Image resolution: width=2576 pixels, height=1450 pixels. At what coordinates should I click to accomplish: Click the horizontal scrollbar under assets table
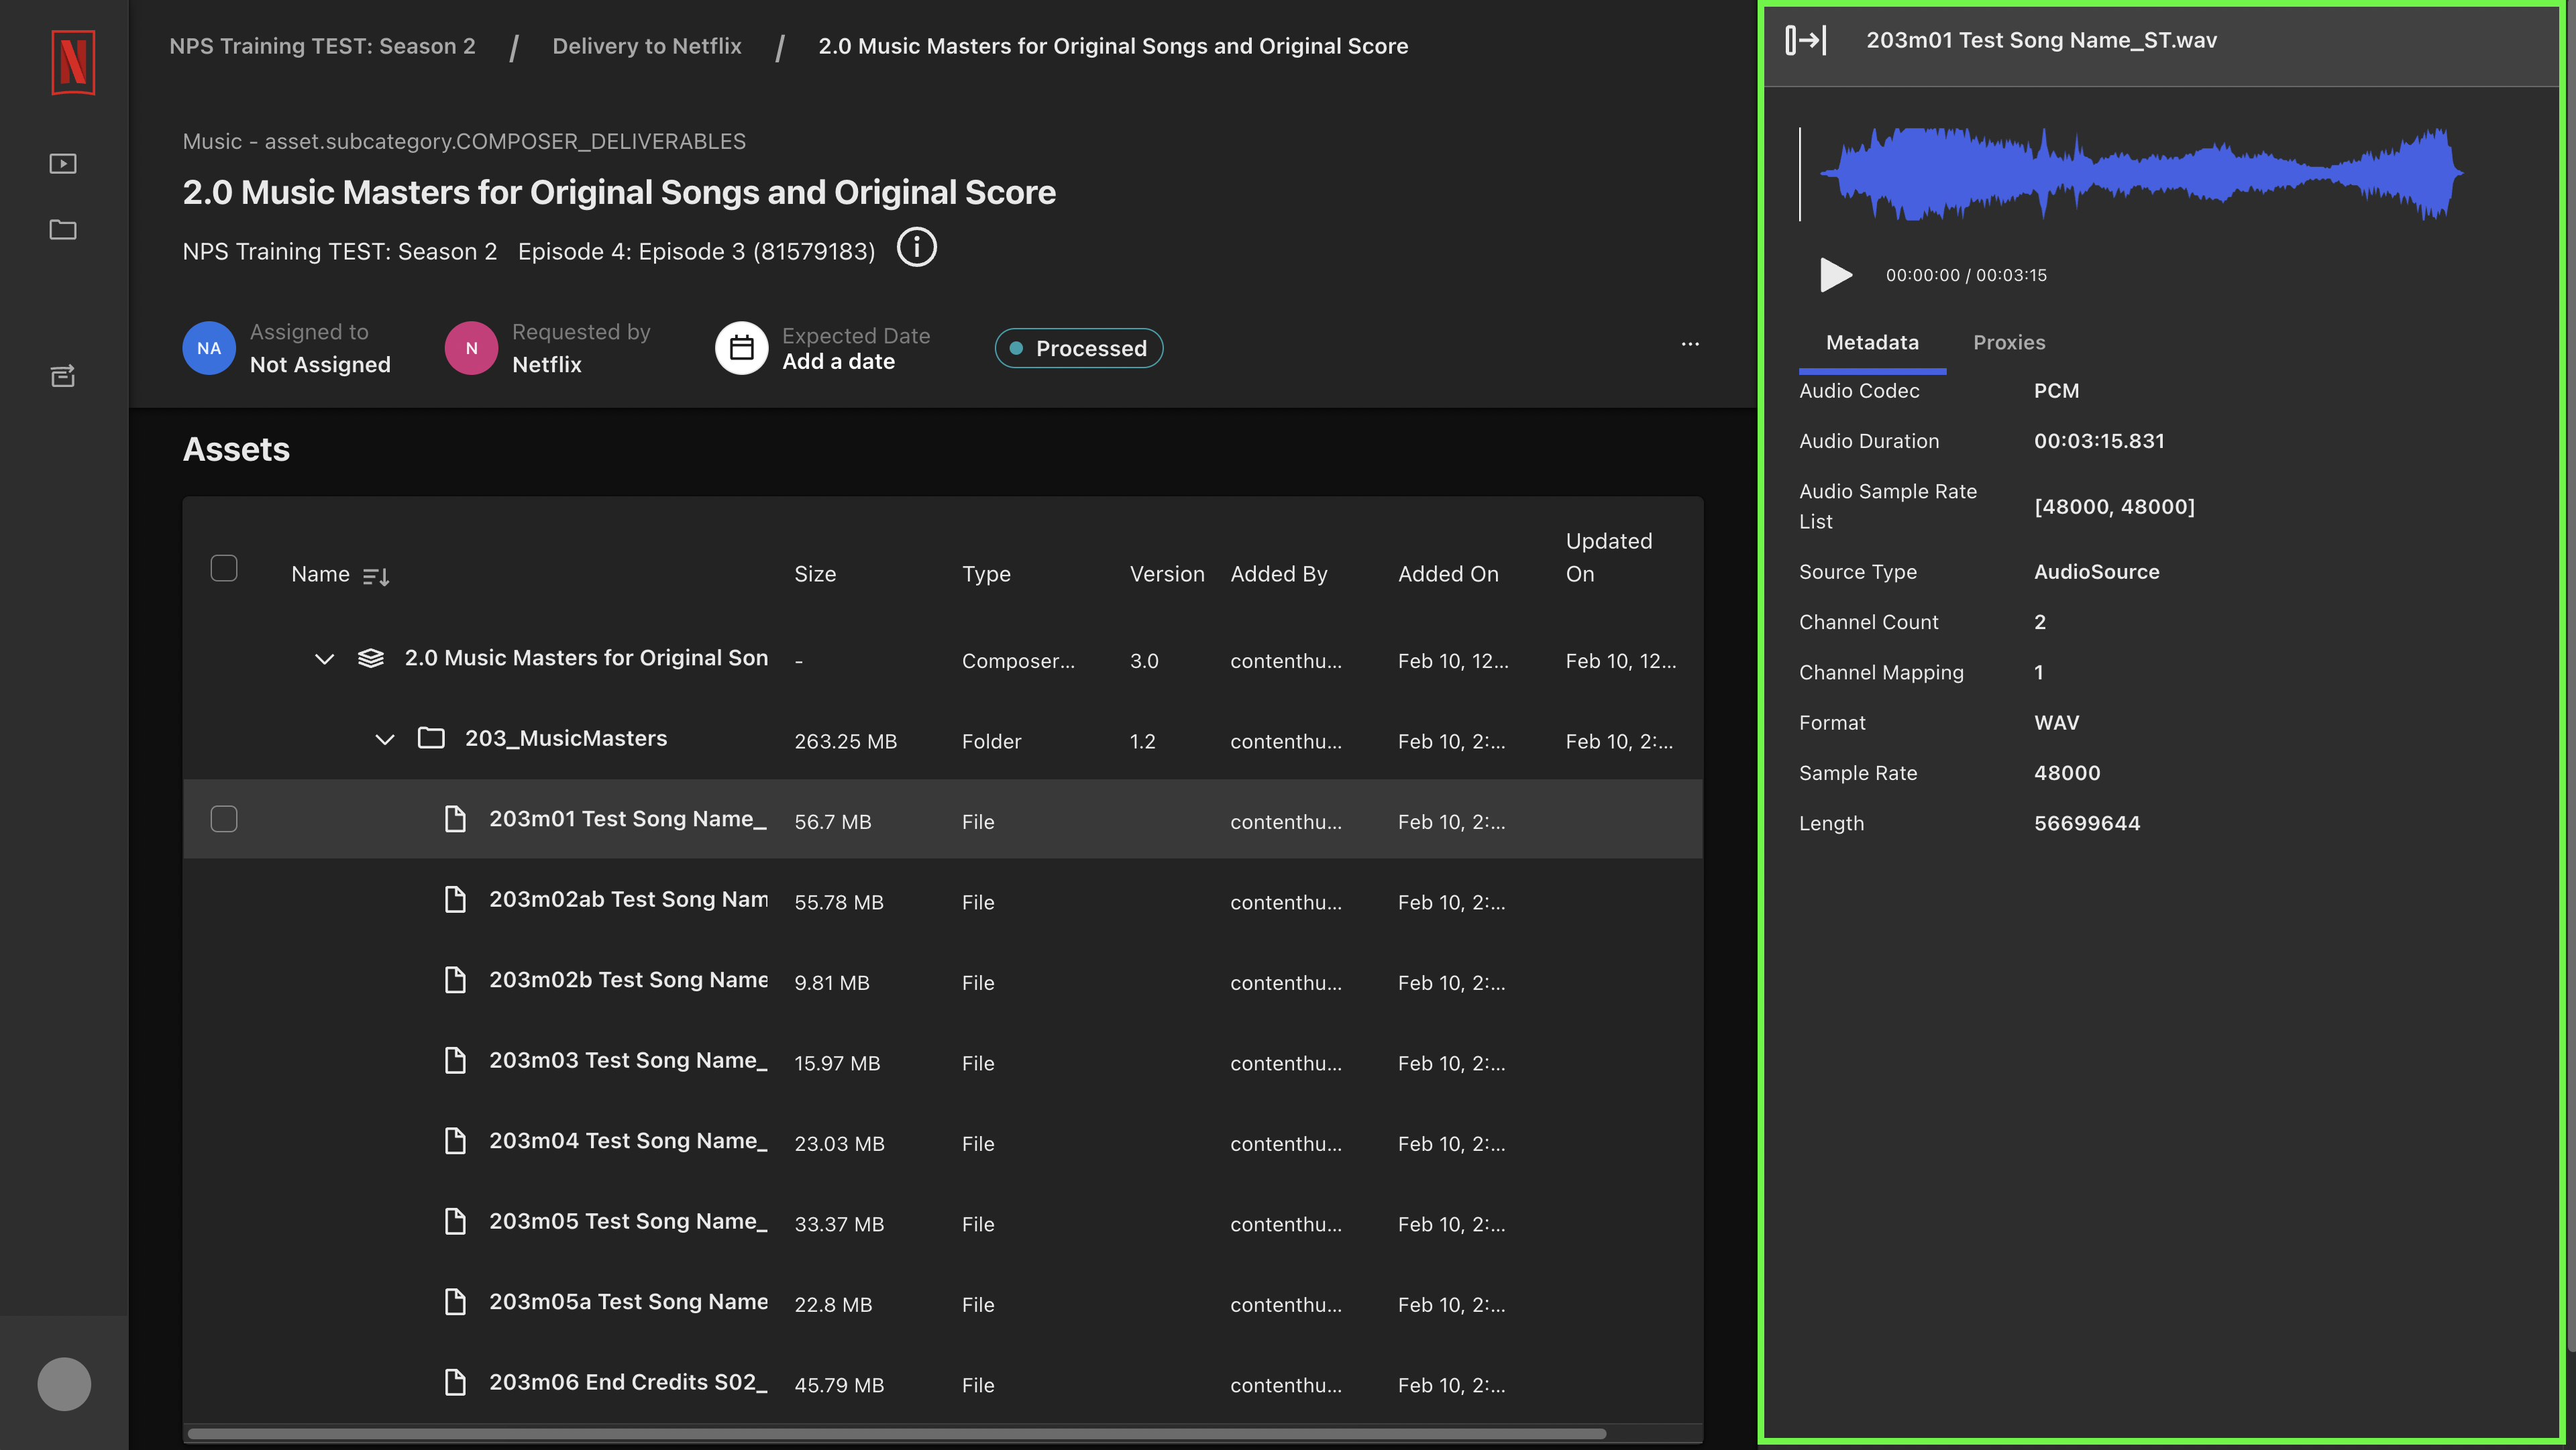click(896, 1434)
